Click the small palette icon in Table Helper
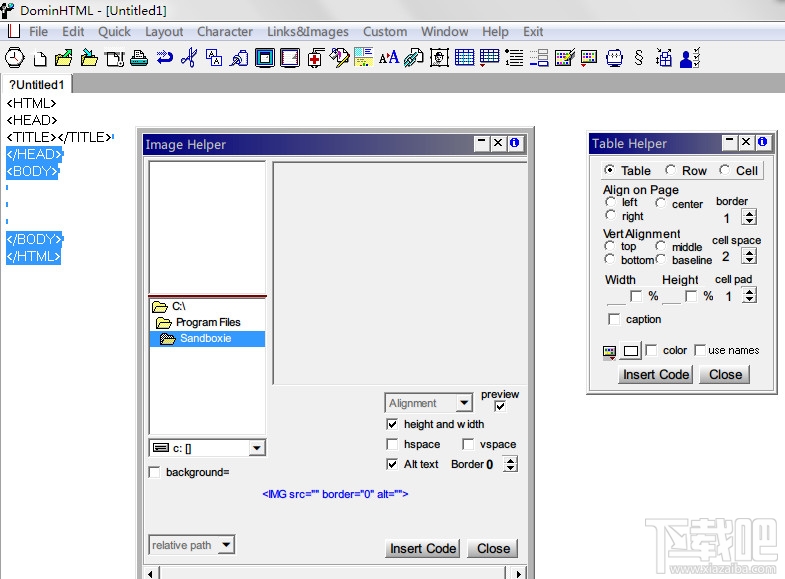This screenshot has height=579, width=785. (609, 352)
